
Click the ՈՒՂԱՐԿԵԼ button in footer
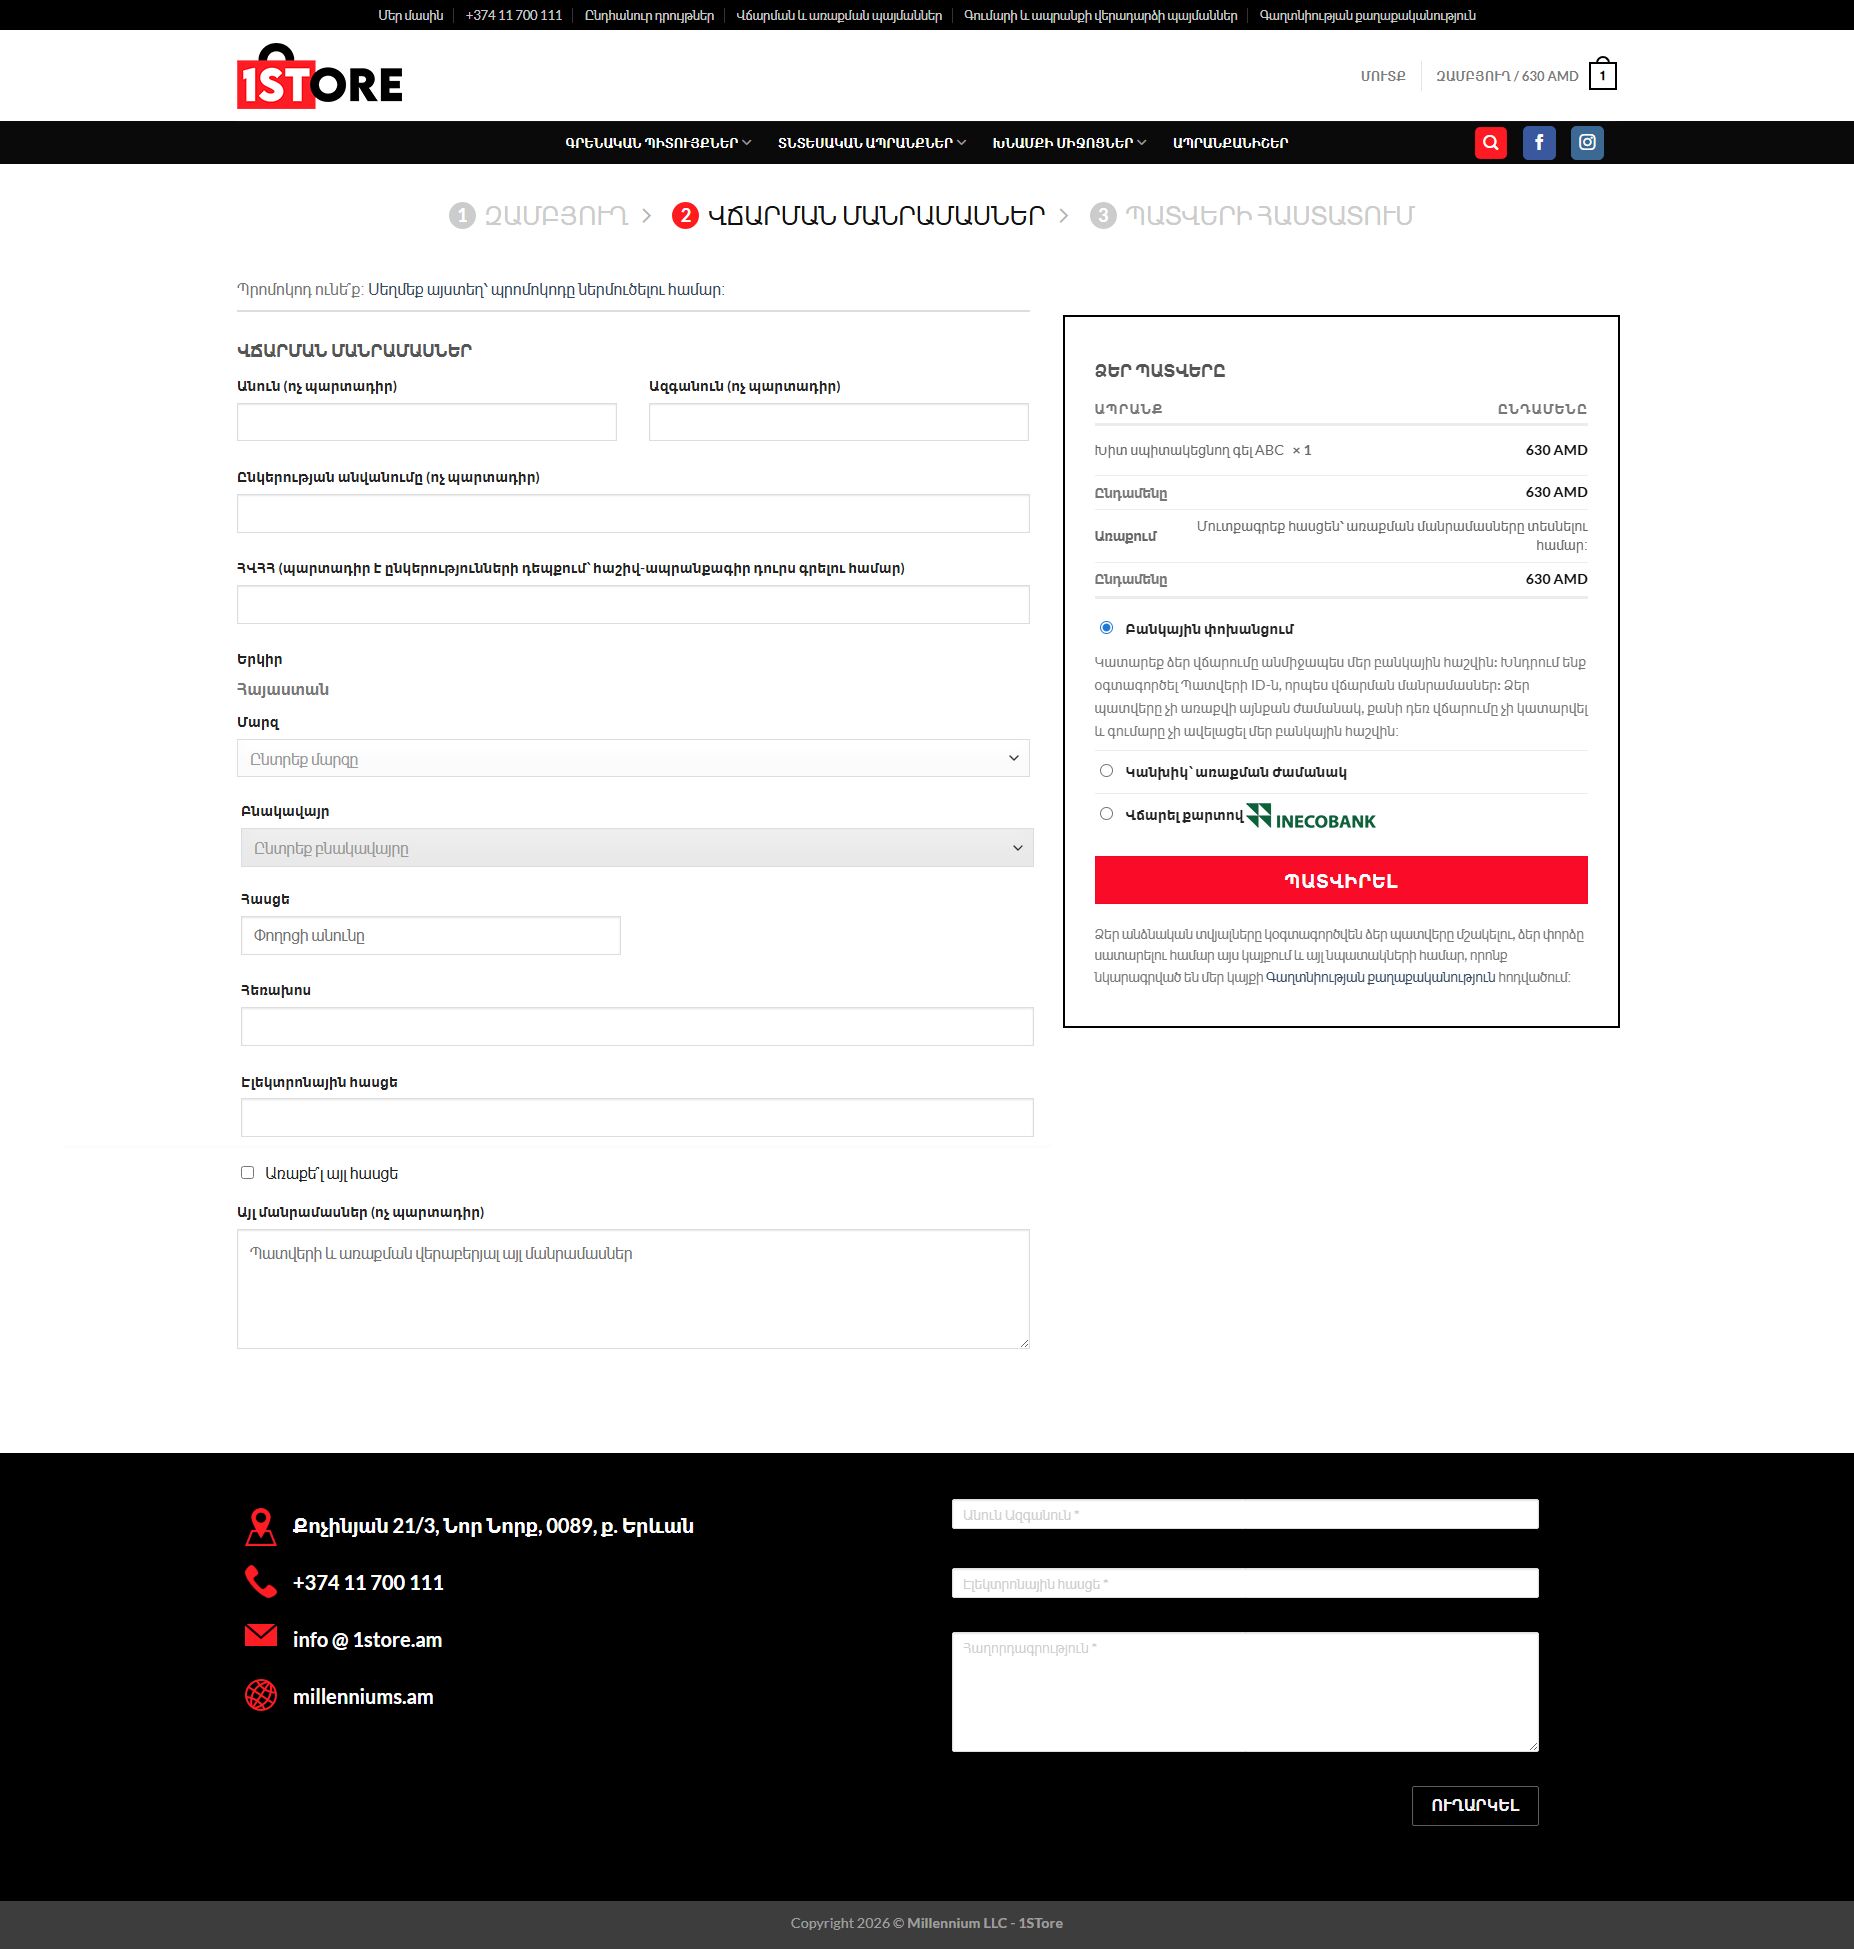click(x=1474, y=1806)
